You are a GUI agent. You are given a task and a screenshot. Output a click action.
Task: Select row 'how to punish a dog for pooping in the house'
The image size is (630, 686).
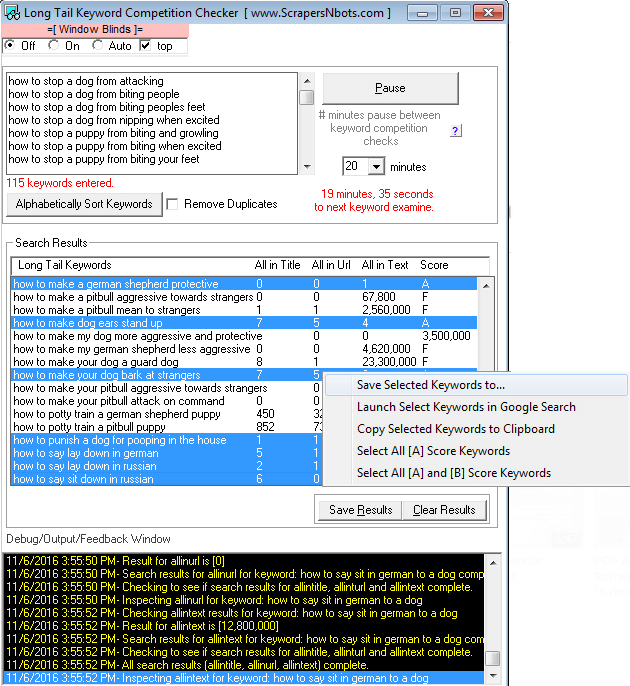(167, 440)
